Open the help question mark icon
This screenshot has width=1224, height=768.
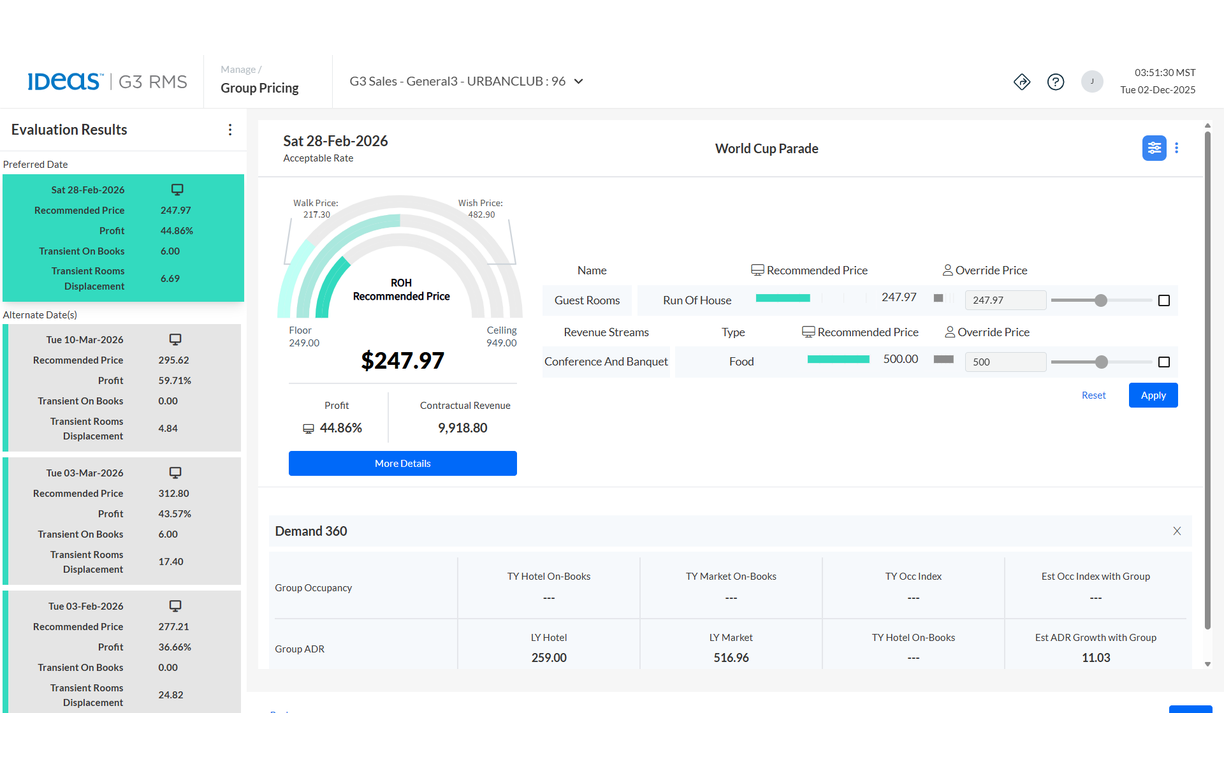[1056, 82]
